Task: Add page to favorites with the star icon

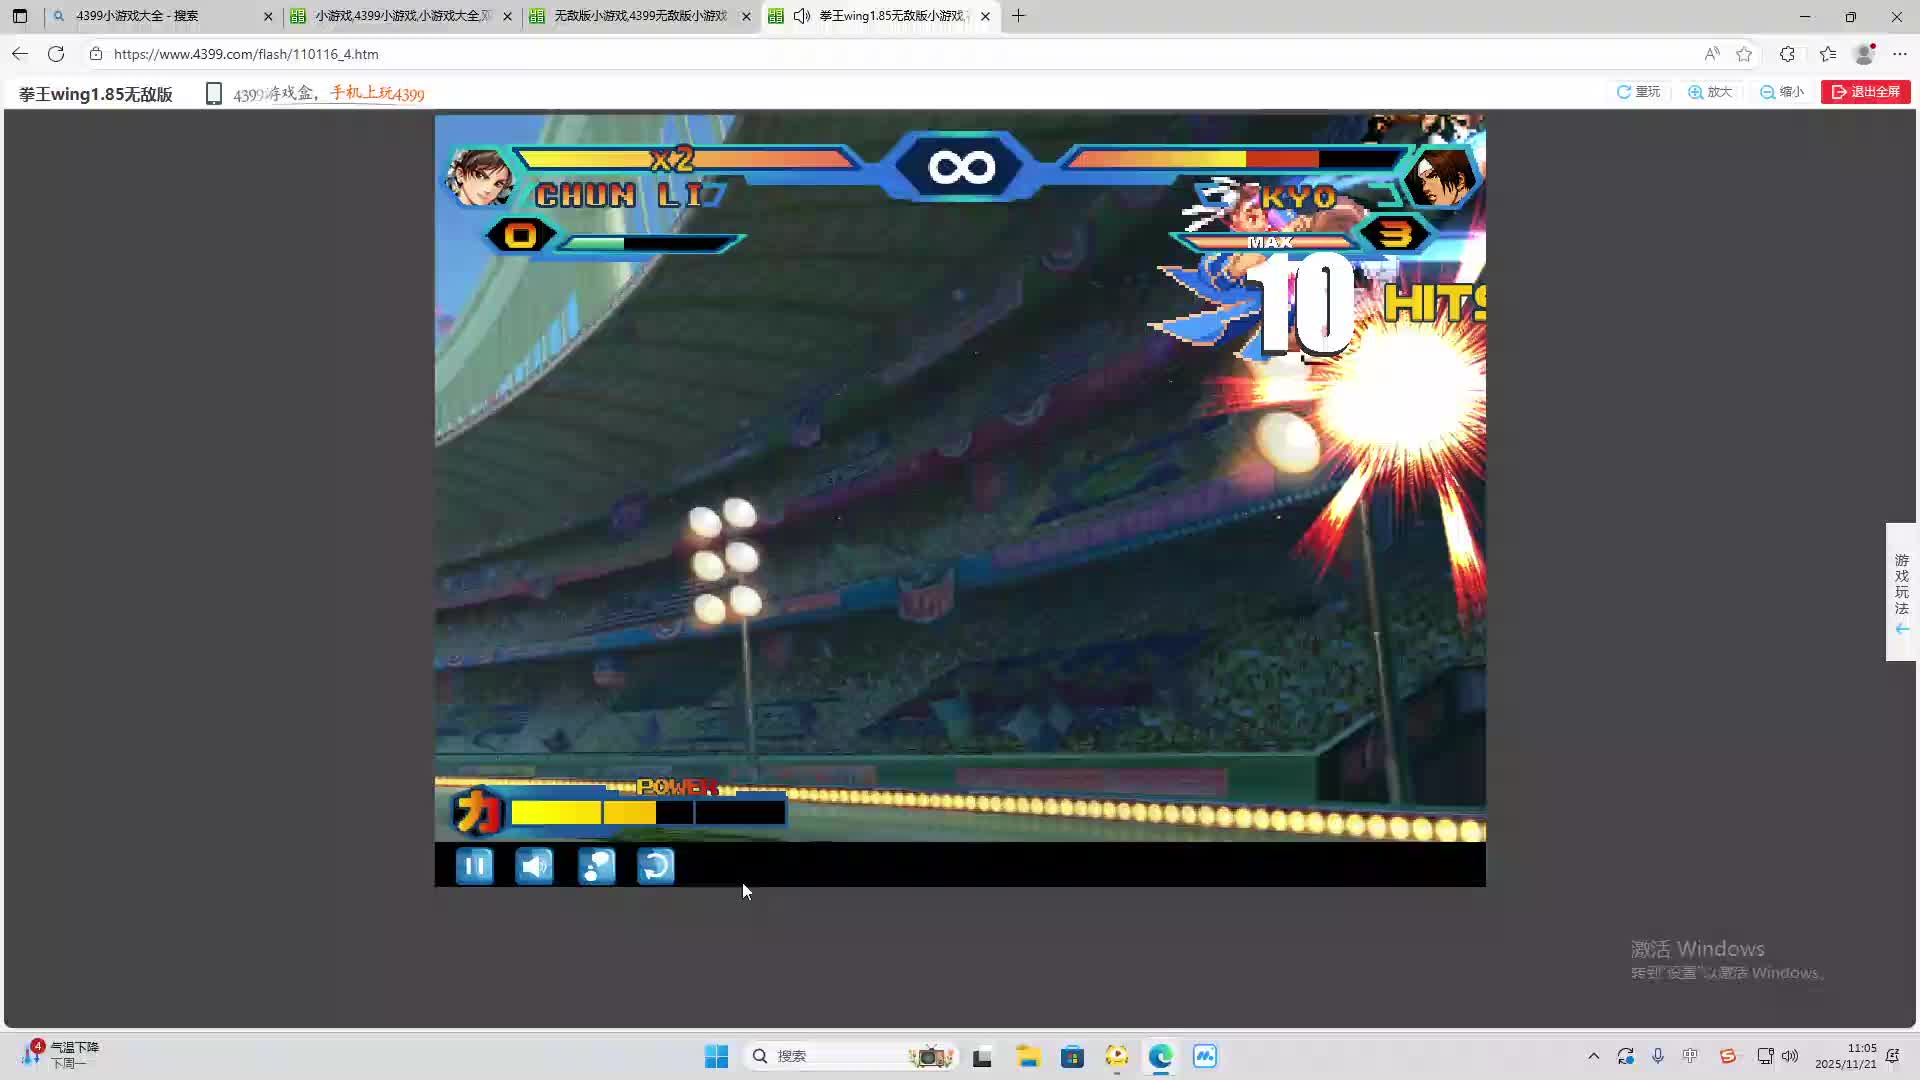Action: coord(1744,54)
